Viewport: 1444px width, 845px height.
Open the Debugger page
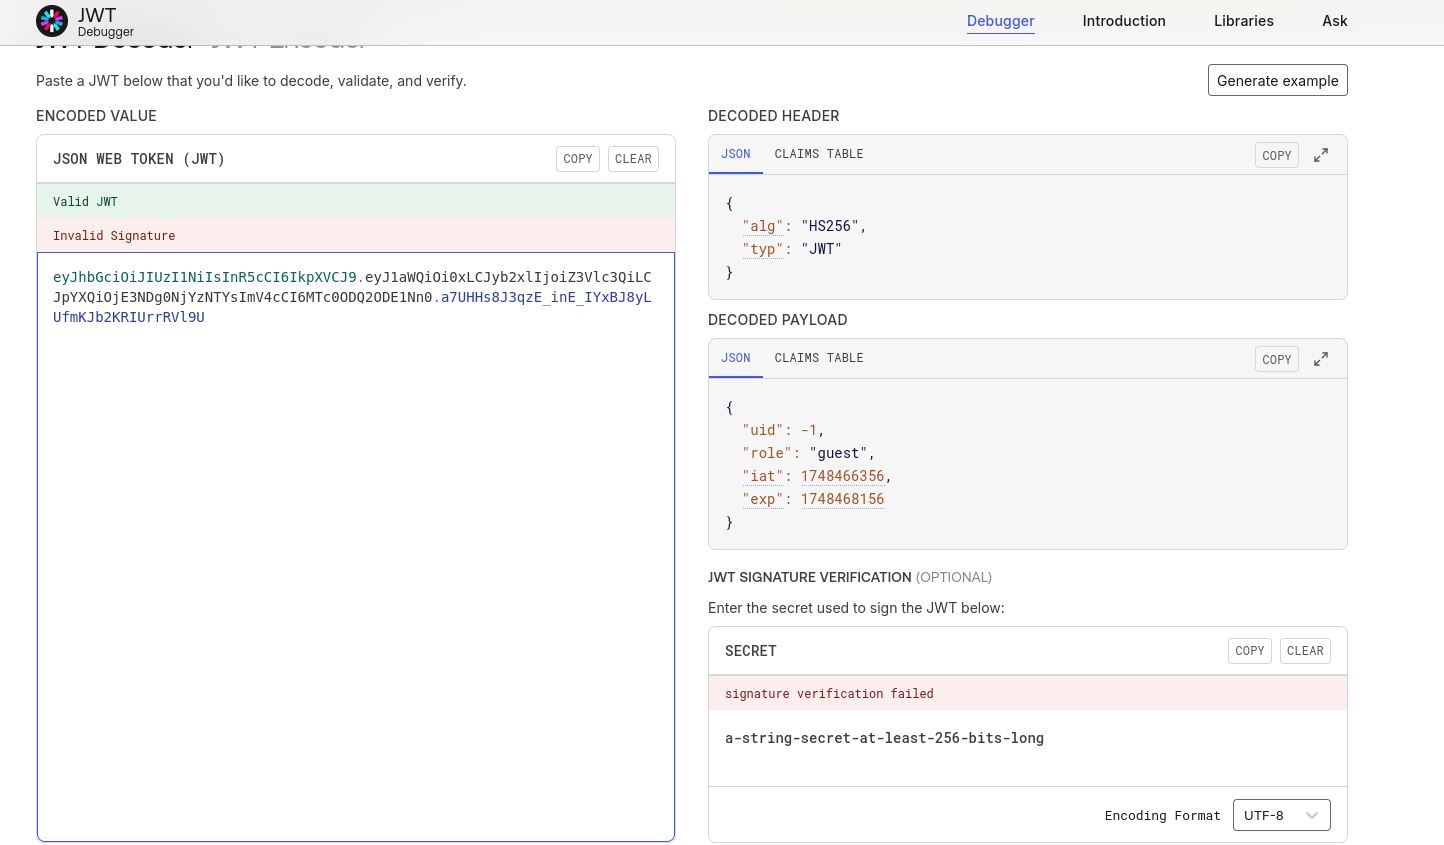pos(1000,20)
